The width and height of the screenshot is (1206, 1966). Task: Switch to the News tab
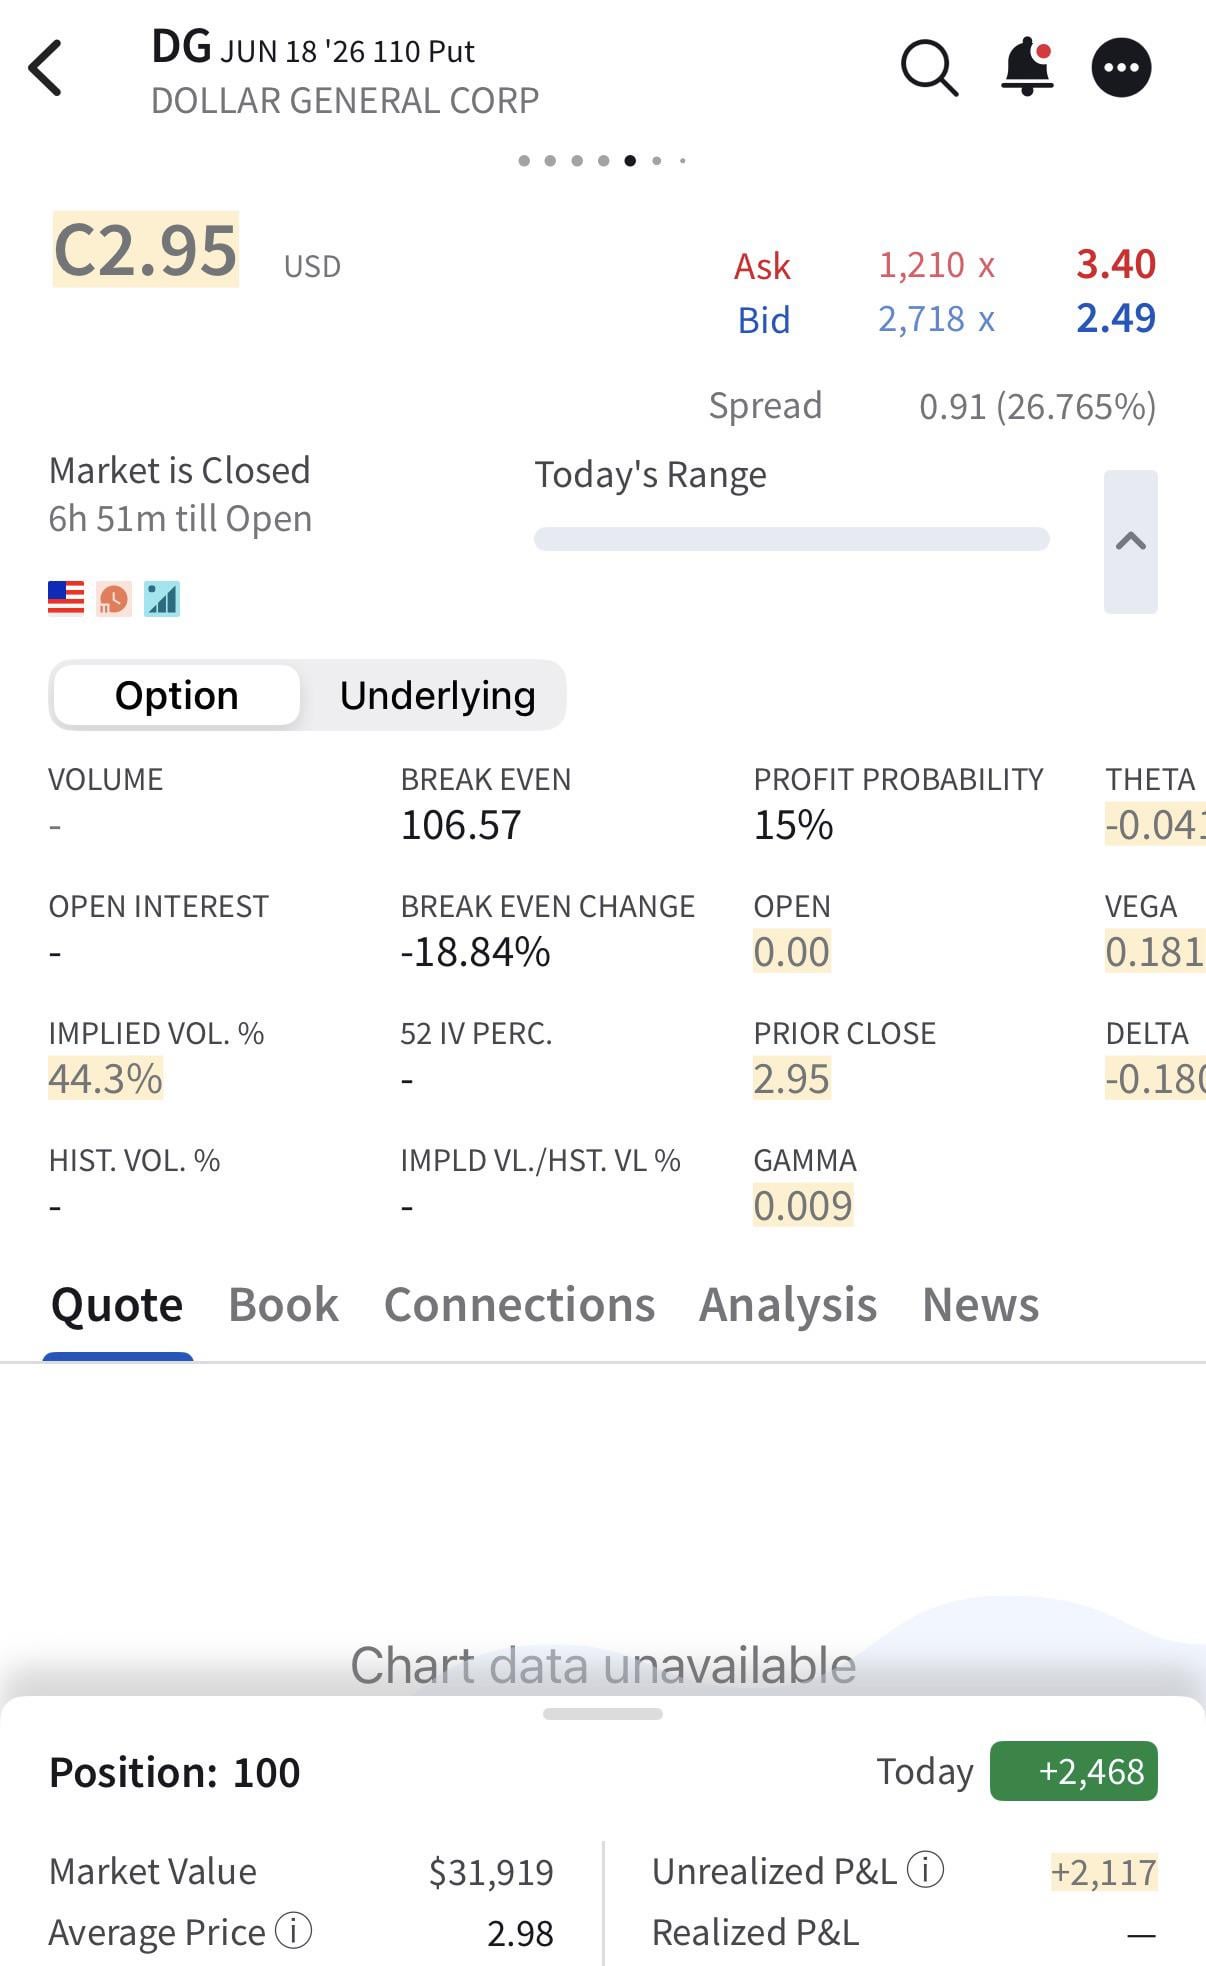980,1304
